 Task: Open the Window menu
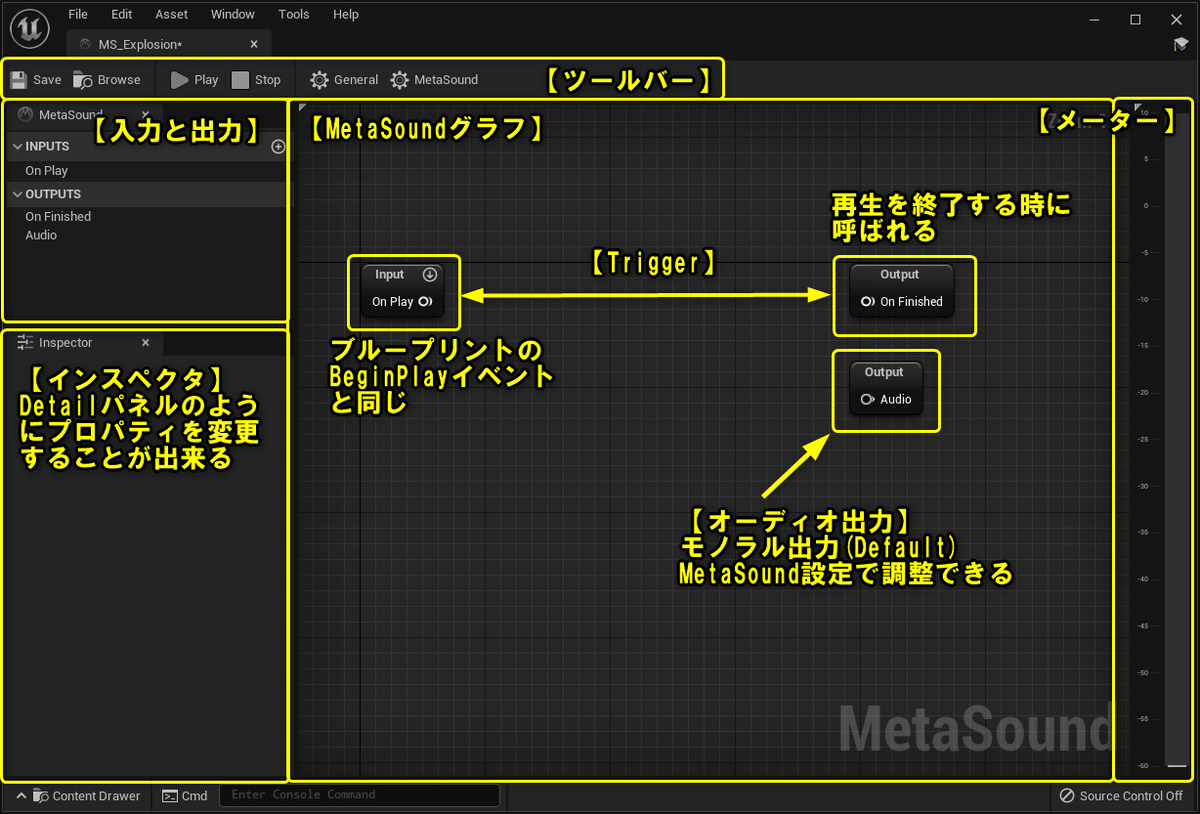(233, 14)
